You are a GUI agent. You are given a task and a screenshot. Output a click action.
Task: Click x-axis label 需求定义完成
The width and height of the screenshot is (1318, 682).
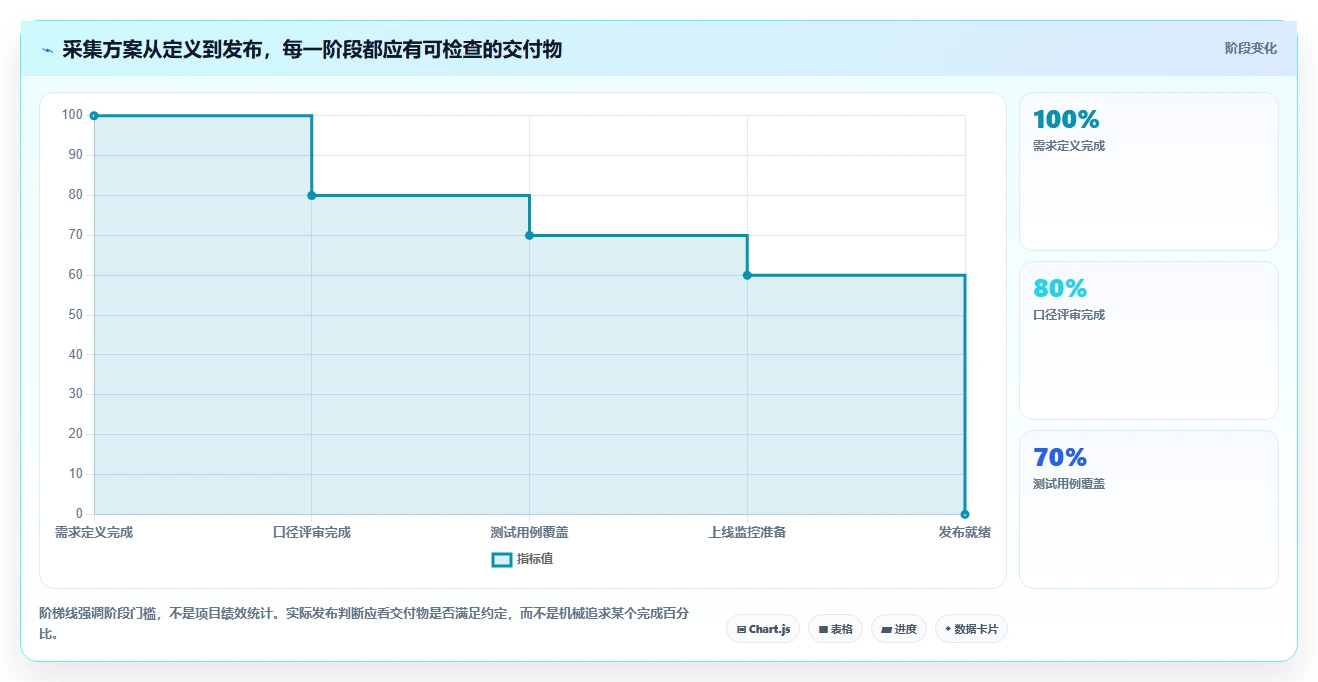tap(94, 532)
